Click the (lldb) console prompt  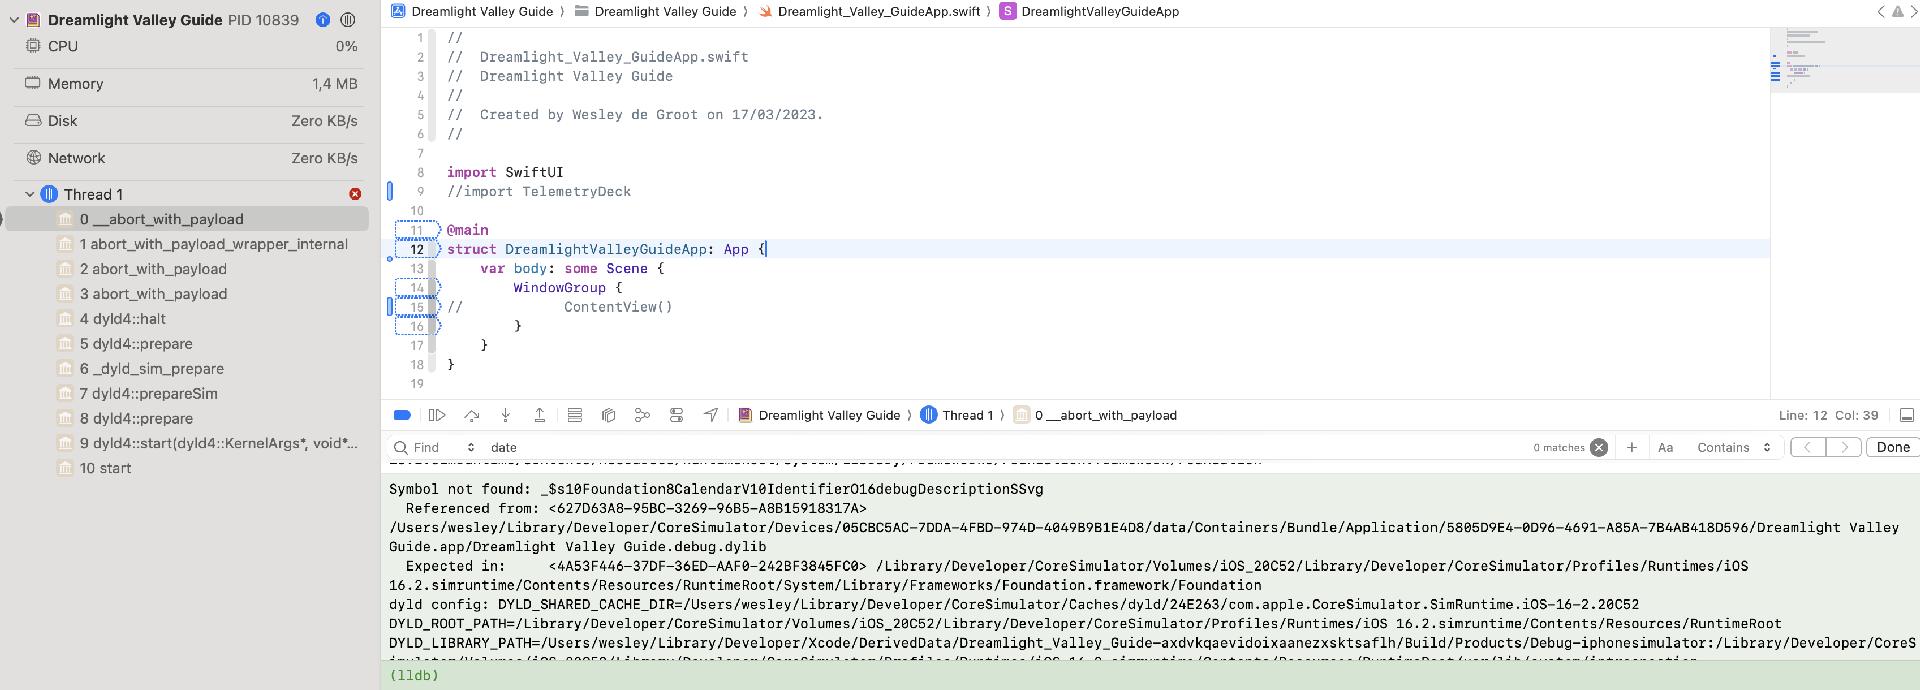point(414,675)
